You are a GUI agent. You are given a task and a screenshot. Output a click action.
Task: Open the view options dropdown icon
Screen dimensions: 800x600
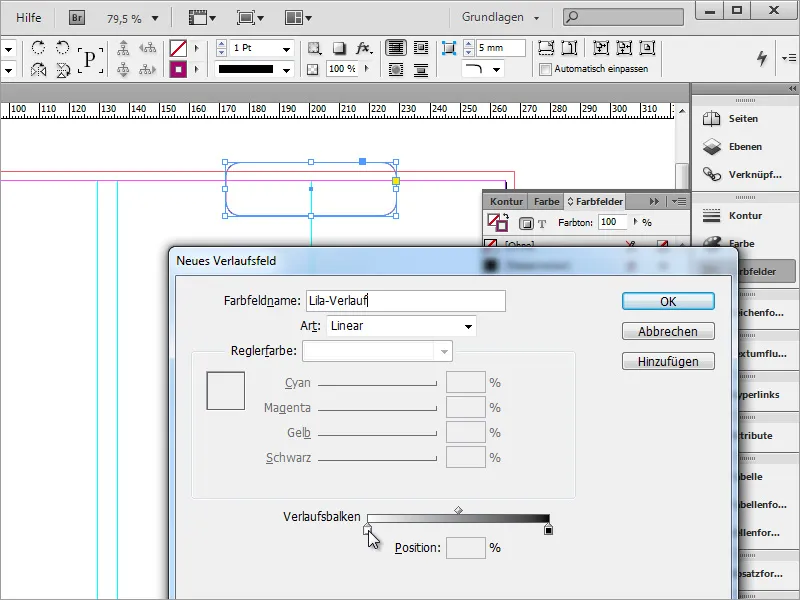(x=202, y=18)
